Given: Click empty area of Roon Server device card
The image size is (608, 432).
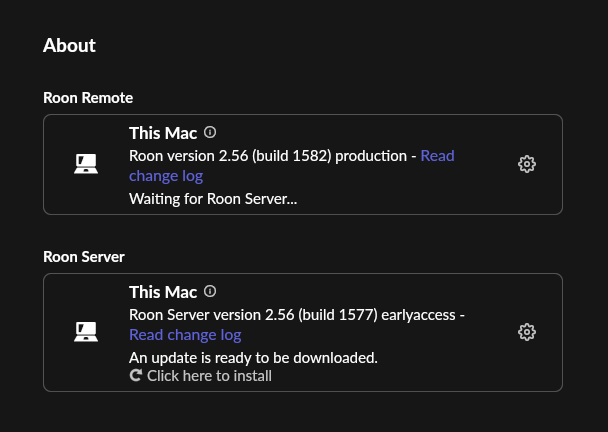Looking at the screenshot, I should [x=440, y=365].
